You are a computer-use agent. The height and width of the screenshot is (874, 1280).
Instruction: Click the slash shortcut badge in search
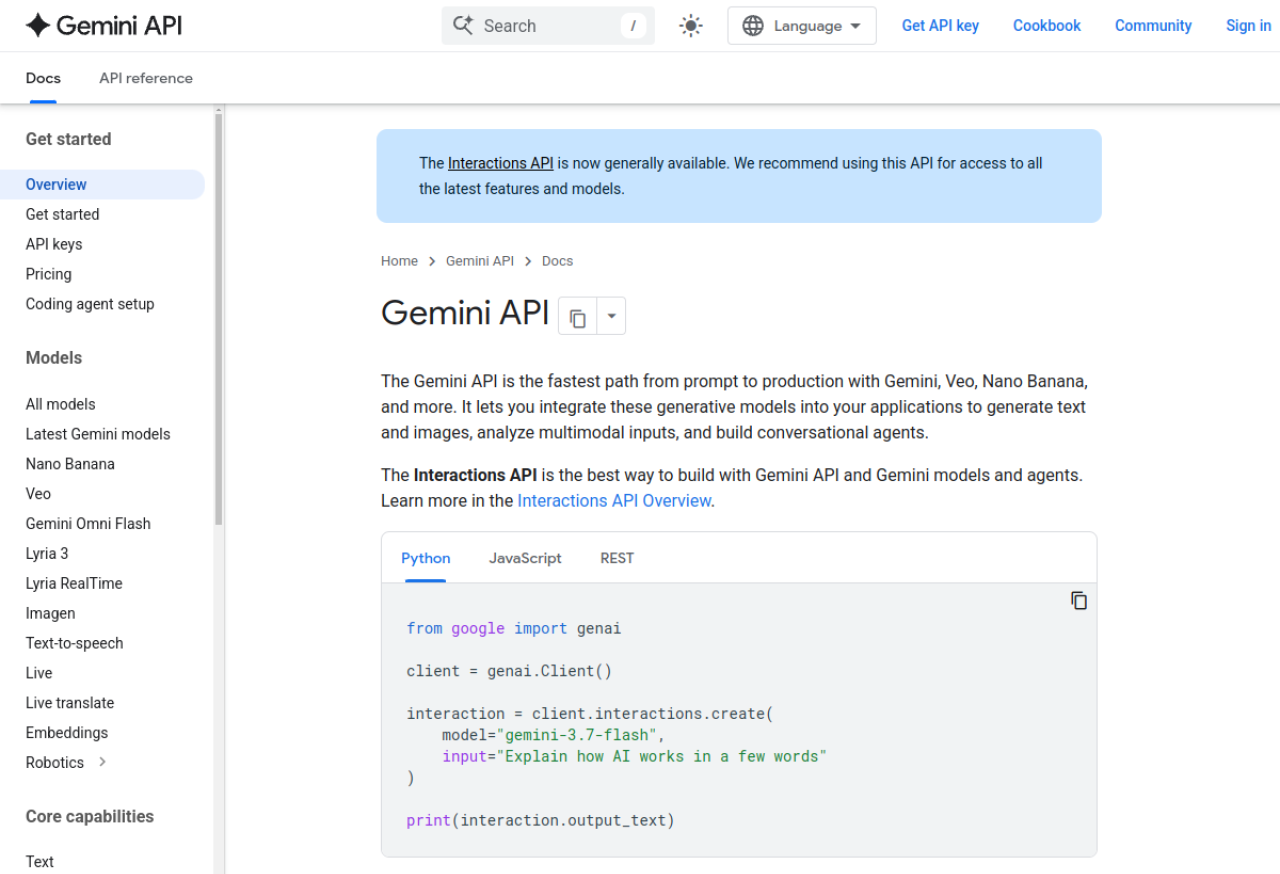(633, 26)
